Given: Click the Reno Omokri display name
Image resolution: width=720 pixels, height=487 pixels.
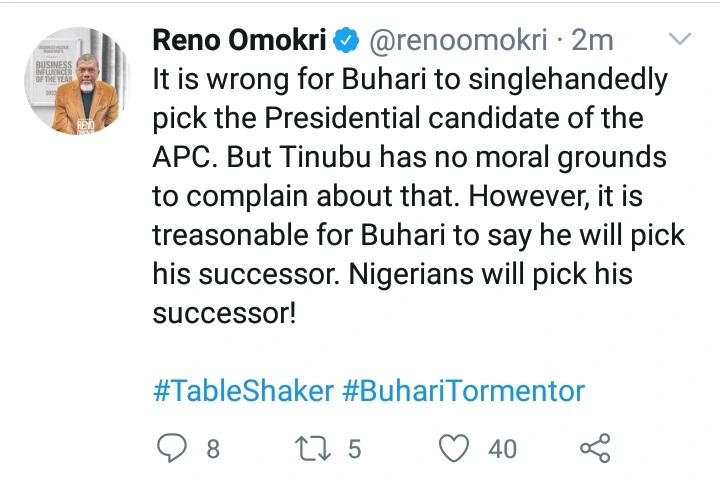Looking at the screenshot, I should [x=239, y=41].
